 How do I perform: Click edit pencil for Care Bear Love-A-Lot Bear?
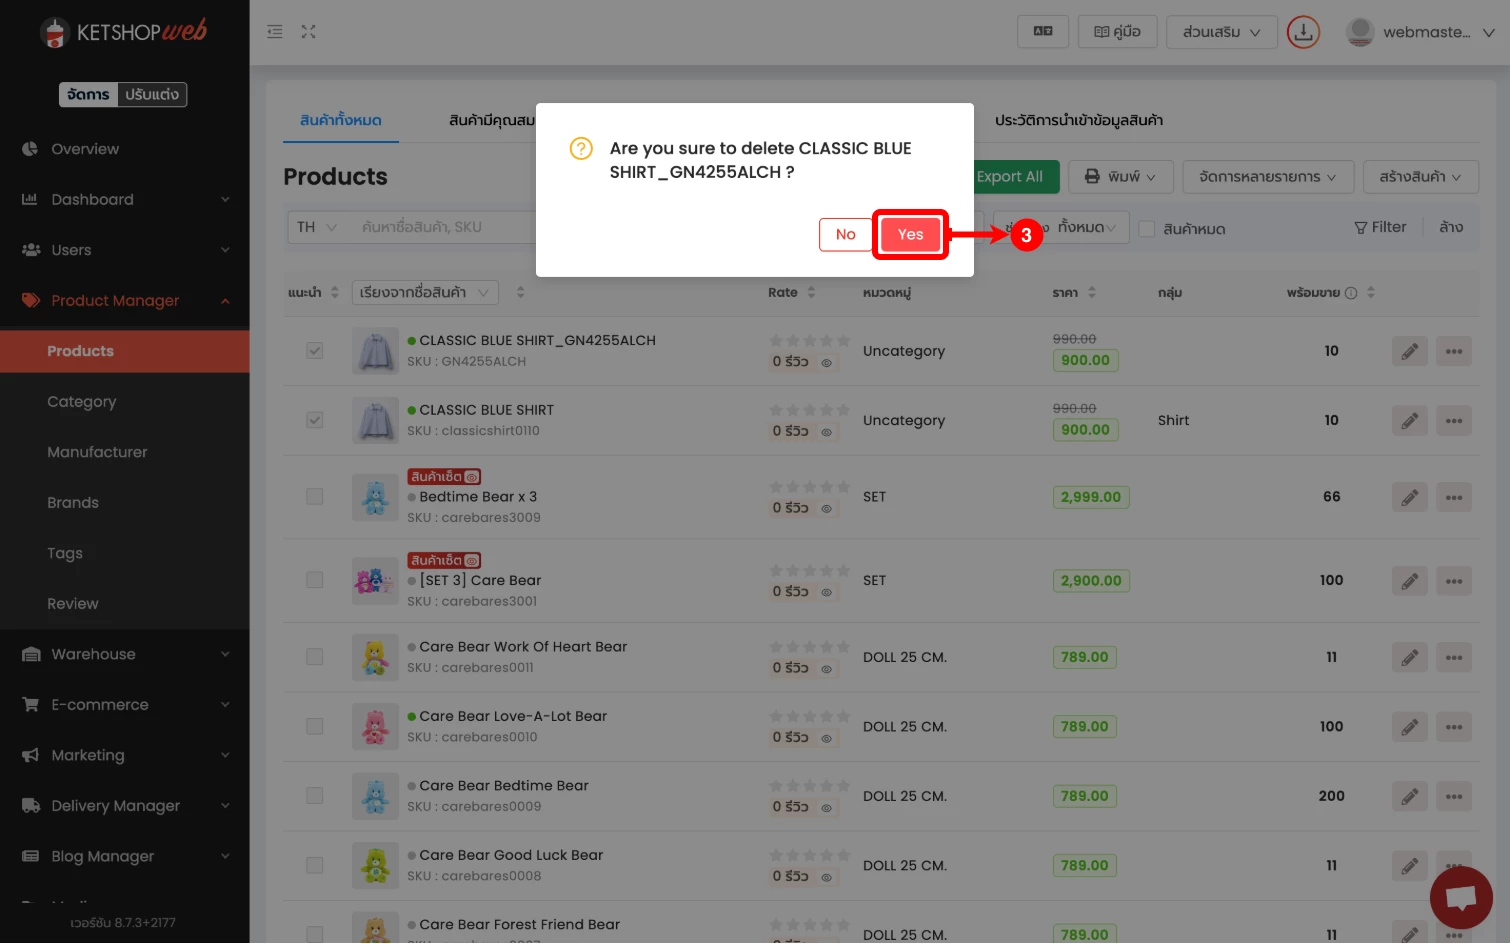coord(1409,727)
